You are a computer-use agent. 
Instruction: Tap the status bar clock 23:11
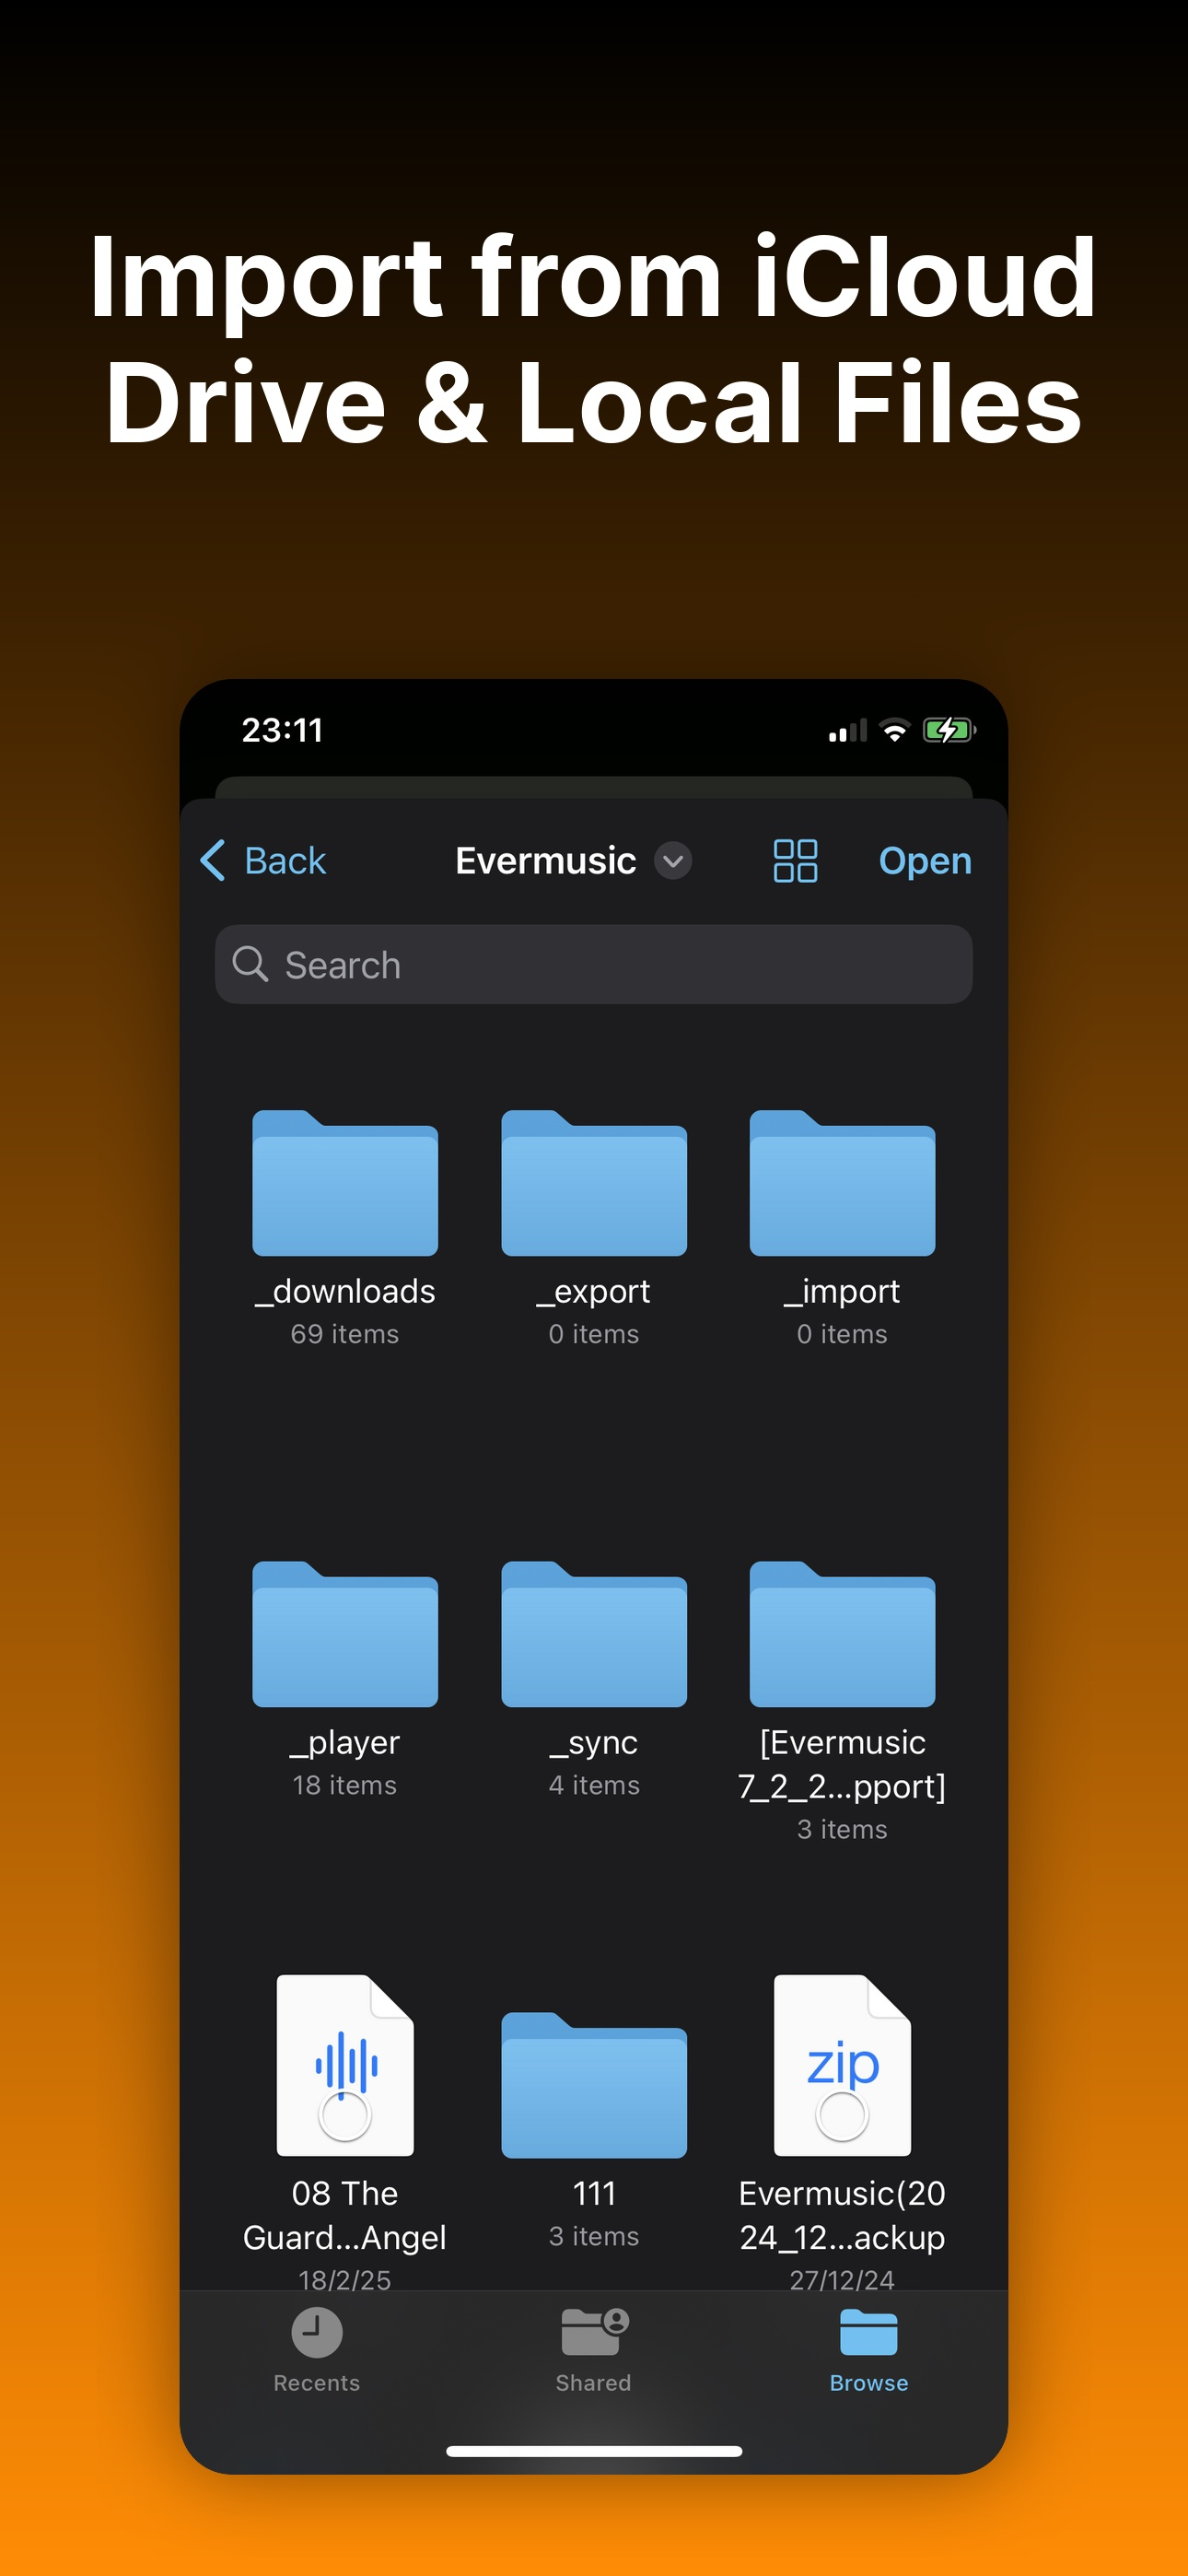tap(282, 730)
